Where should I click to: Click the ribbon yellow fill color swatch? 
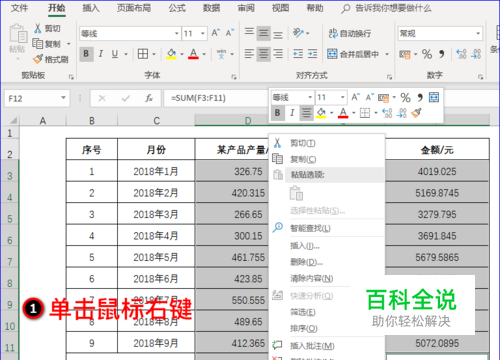171,54
